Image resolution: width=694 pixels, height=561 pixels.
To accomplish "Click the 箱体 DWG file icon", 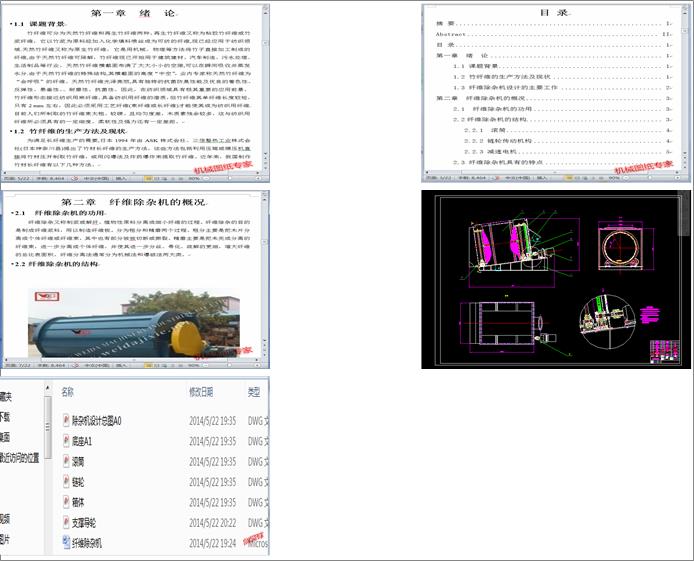I will (x=66, y=502).
